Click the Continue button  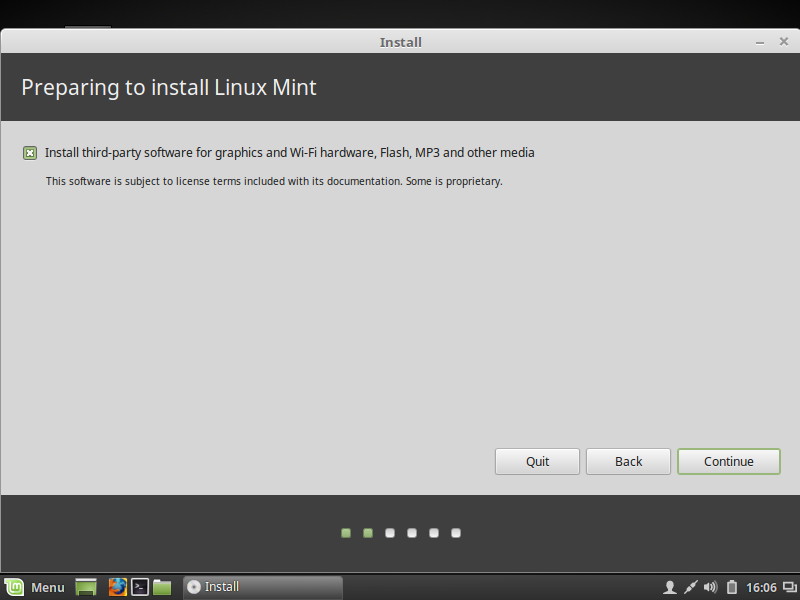click(729, 461)
